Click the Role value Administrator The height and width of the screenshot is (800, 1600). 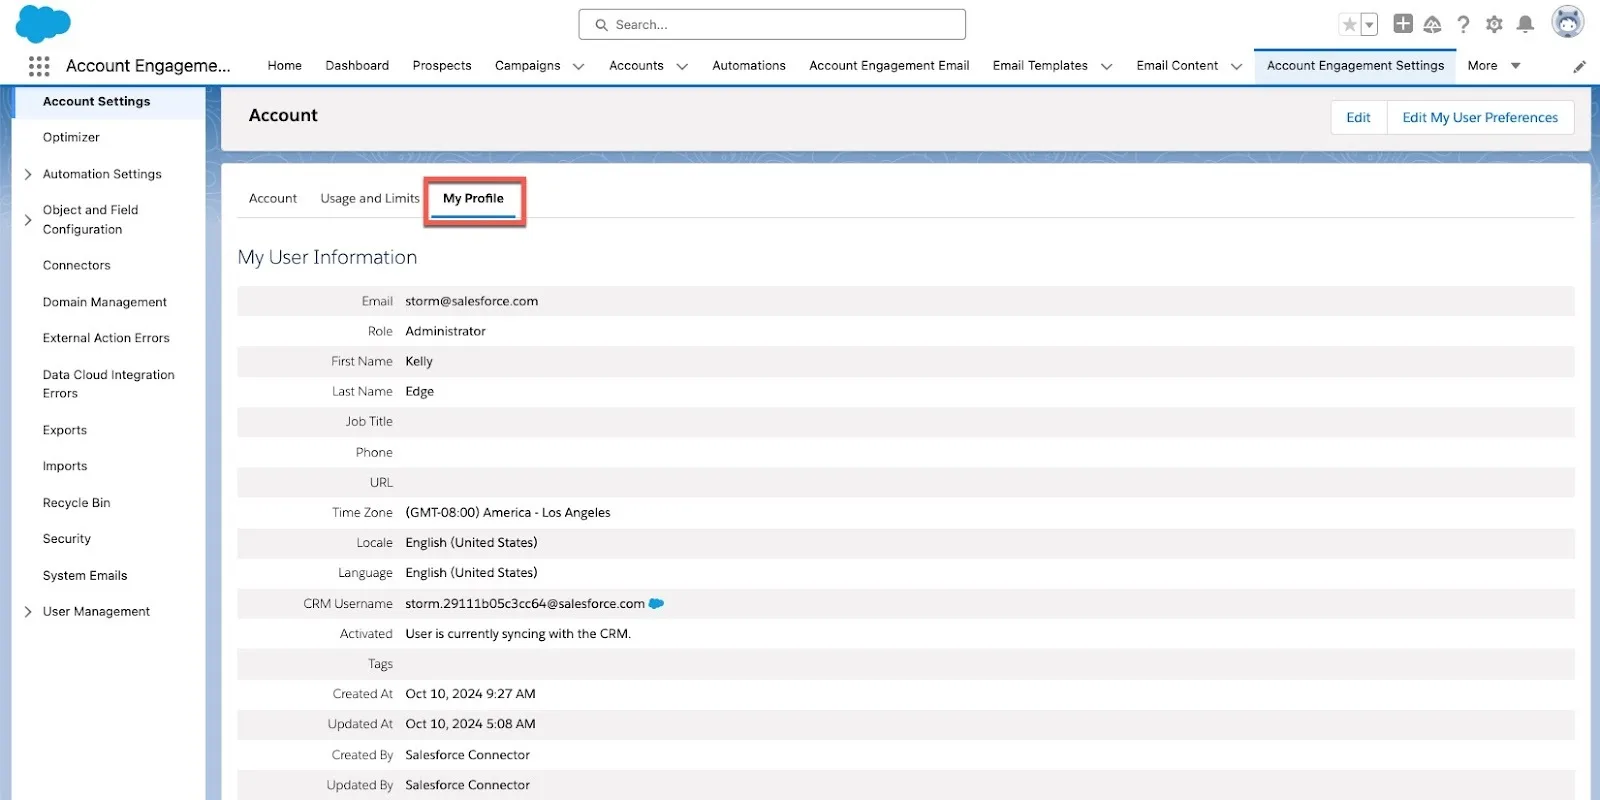pyautogui.click(x=446, y=331)
